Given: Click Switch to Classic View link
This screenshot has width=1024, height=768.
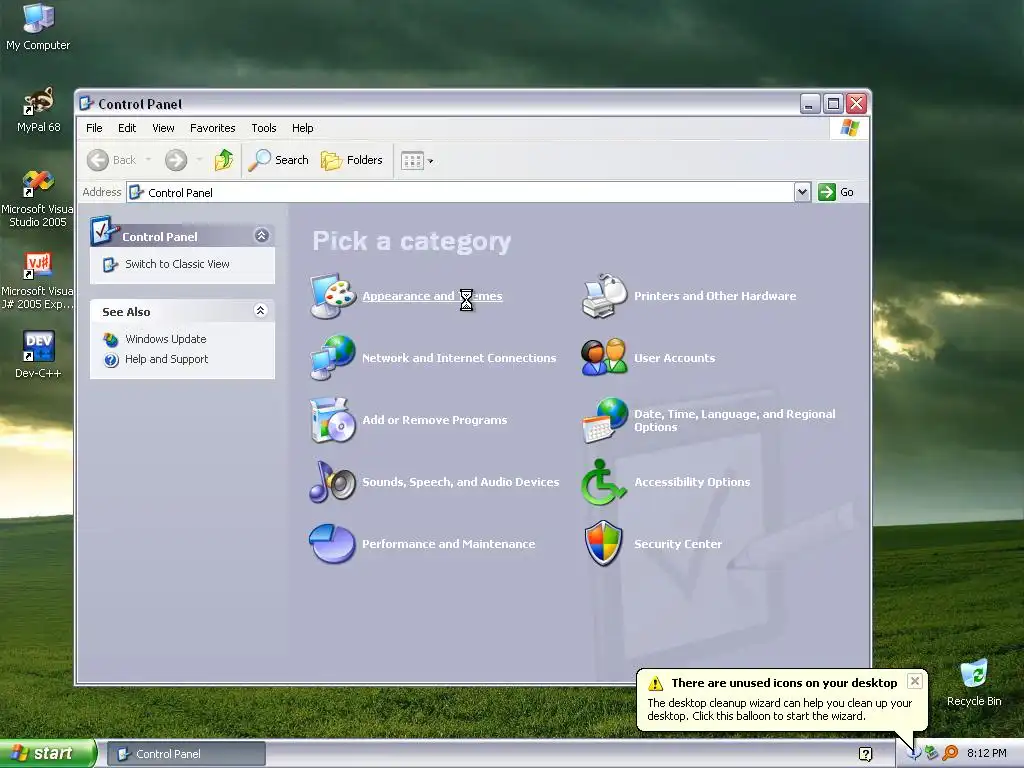Looking at the screenshot, I should [177, 264].
